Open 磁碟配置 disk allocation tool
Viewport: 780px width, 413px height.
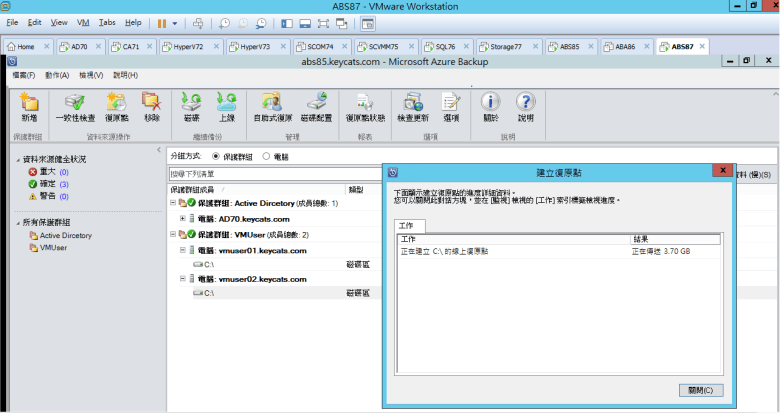[x=318, y=105]
